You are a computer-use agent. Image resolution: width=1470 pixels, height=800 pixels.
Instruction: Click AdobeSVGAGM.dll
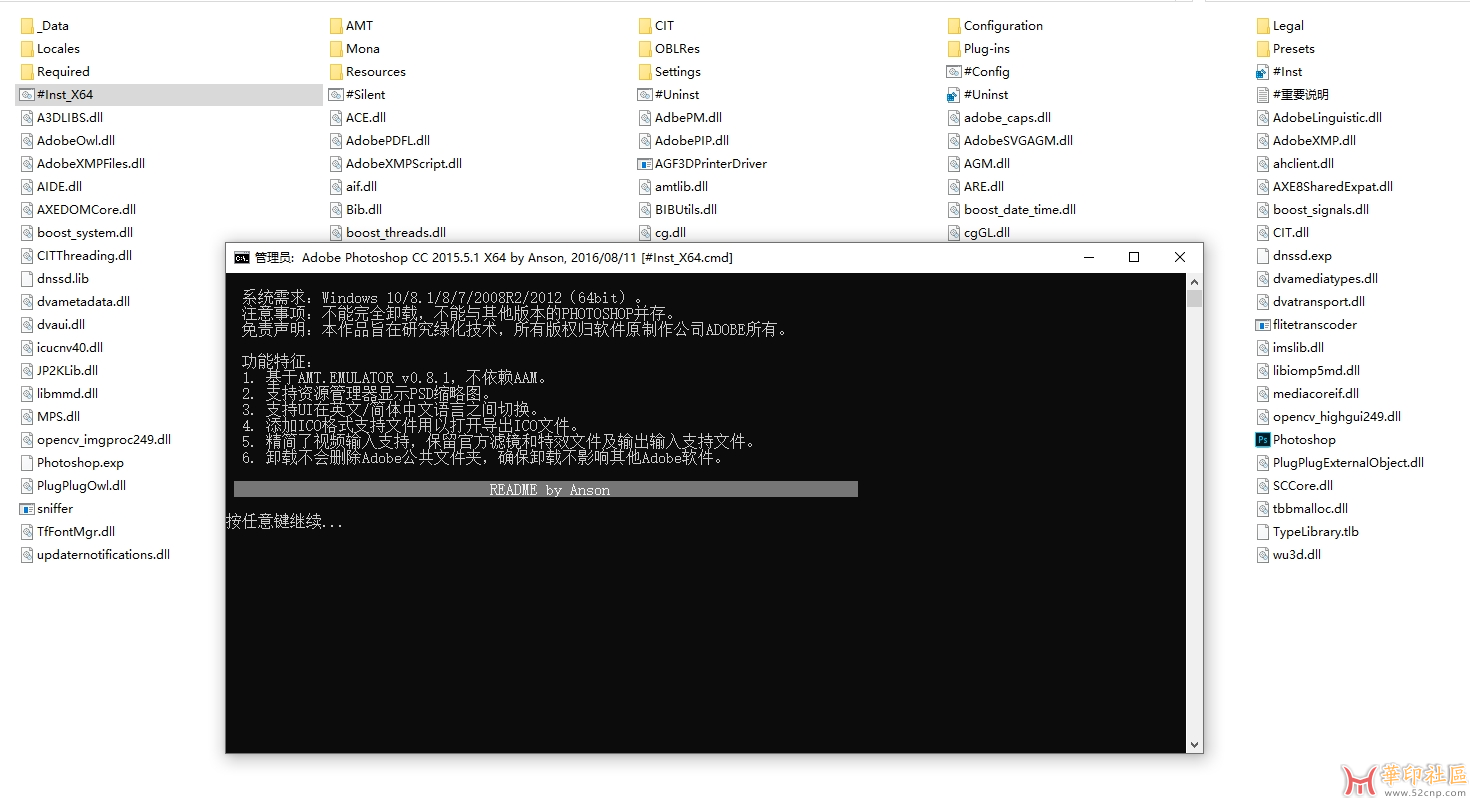(1009, 141)
